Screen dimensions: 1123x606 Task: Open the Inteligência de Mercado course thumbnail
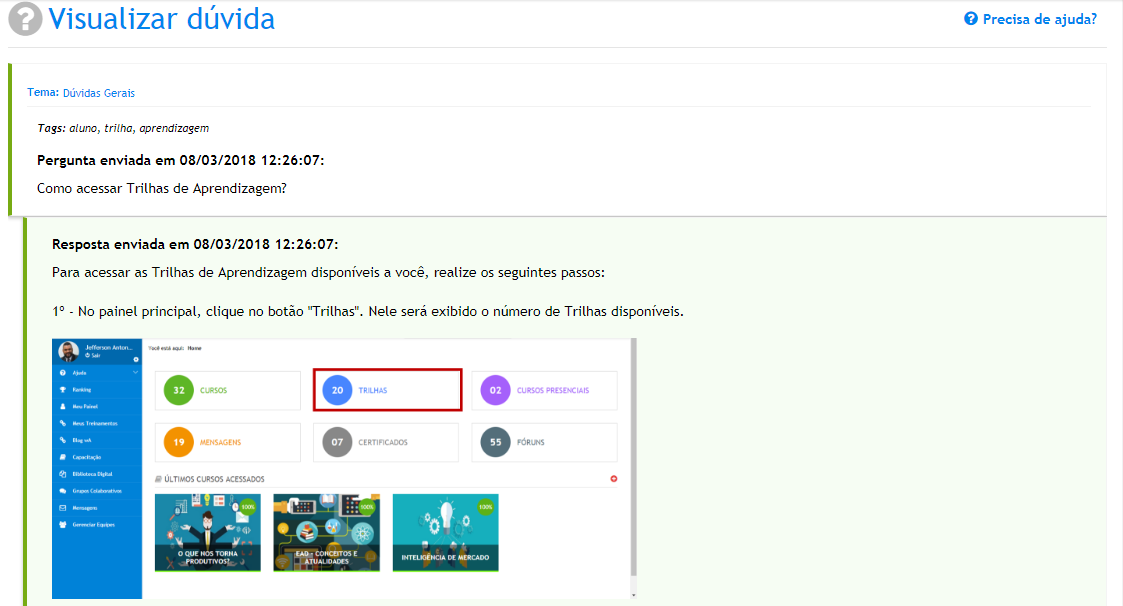445,532
